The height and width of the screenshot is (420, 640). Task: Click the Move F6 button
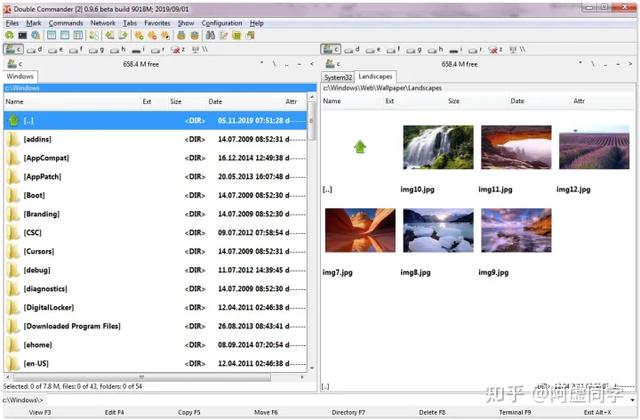(x=266, y=412)
